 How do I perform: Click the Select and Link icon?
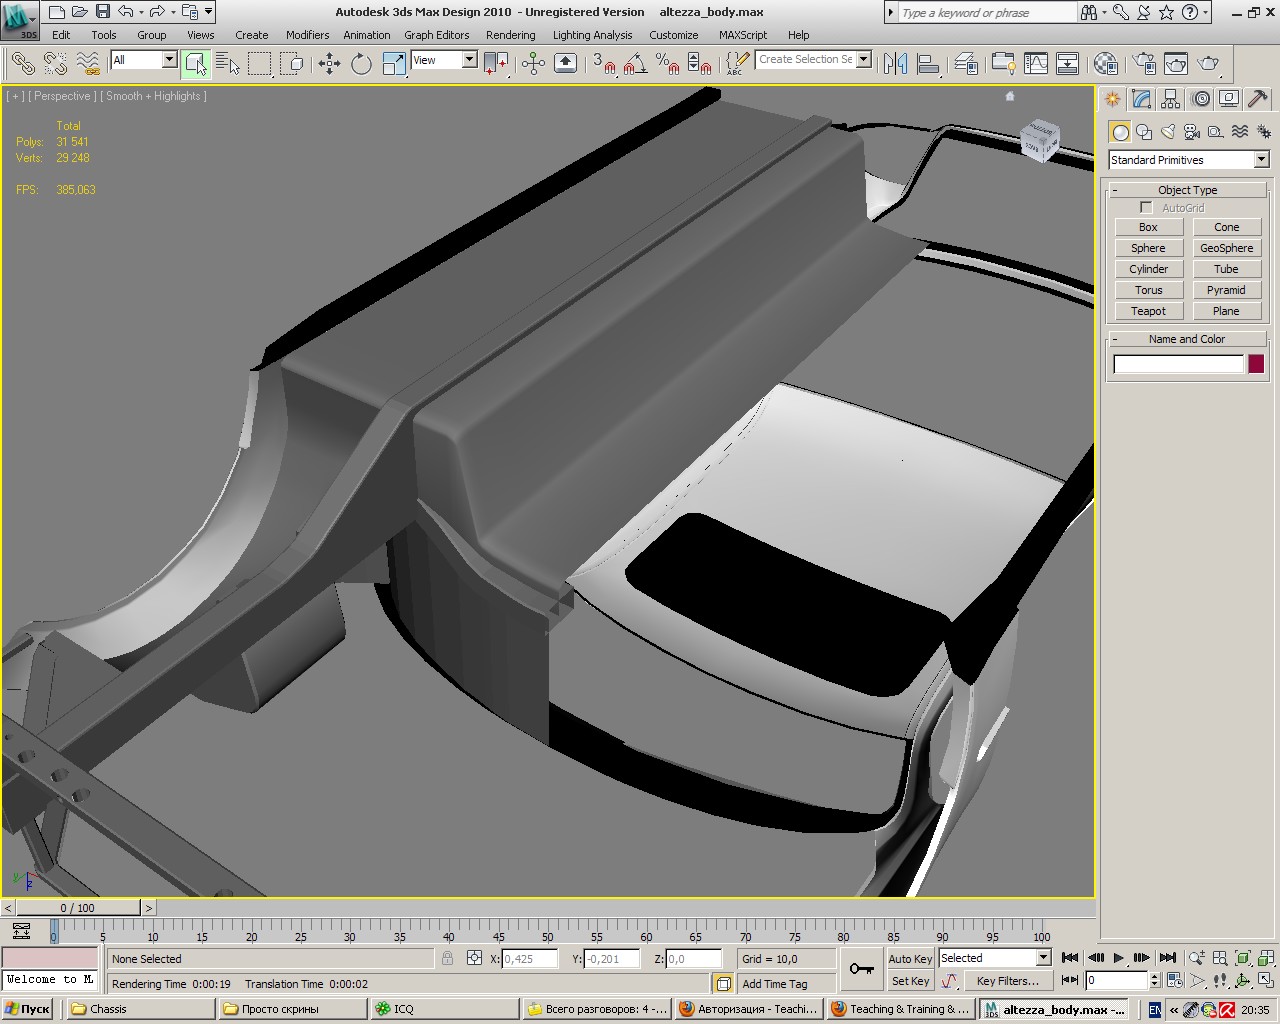pyautogui.click(x=22, y=64)
